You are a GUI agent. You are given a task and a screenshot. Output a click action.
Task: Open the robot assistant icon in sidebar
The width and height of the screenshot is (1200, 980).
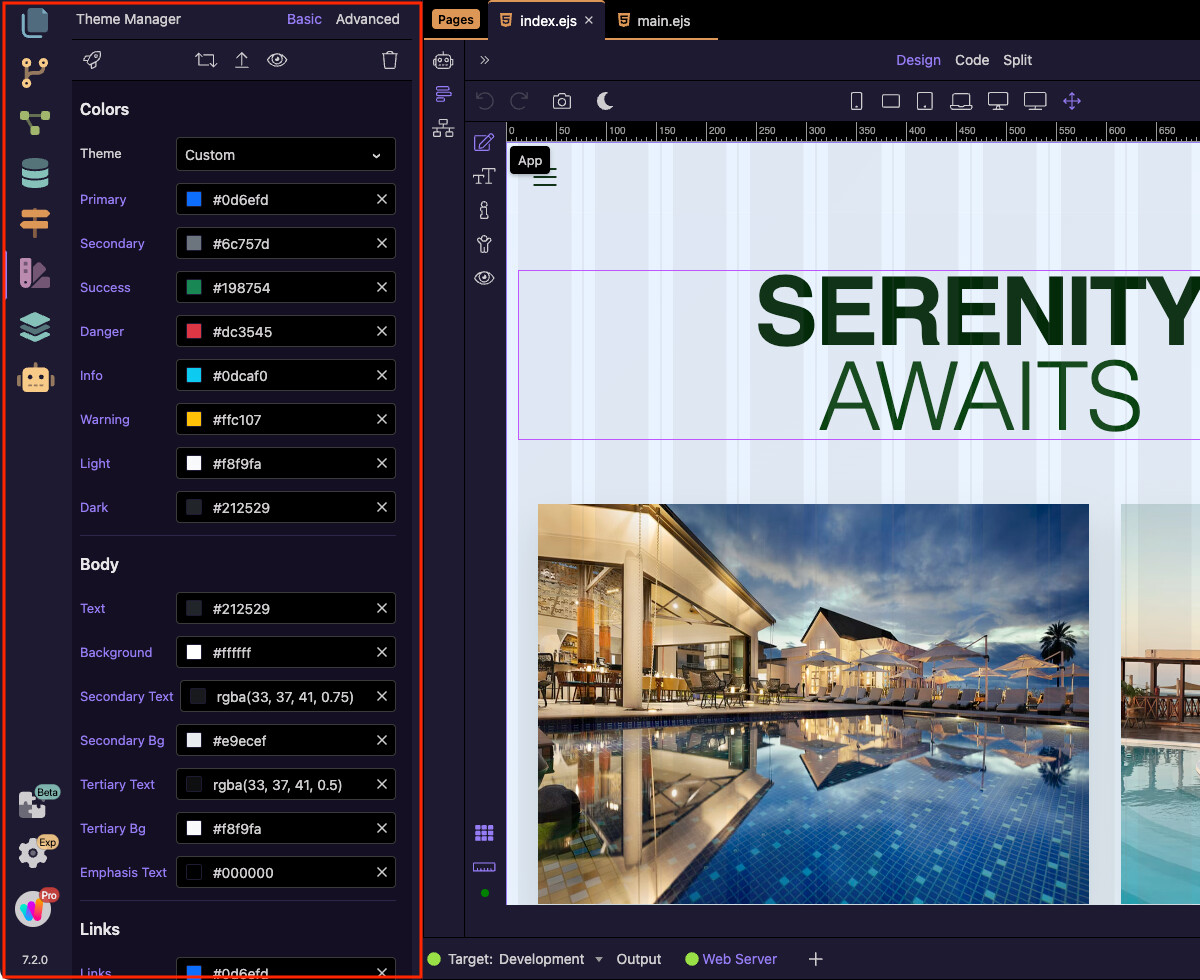point(35,377)
